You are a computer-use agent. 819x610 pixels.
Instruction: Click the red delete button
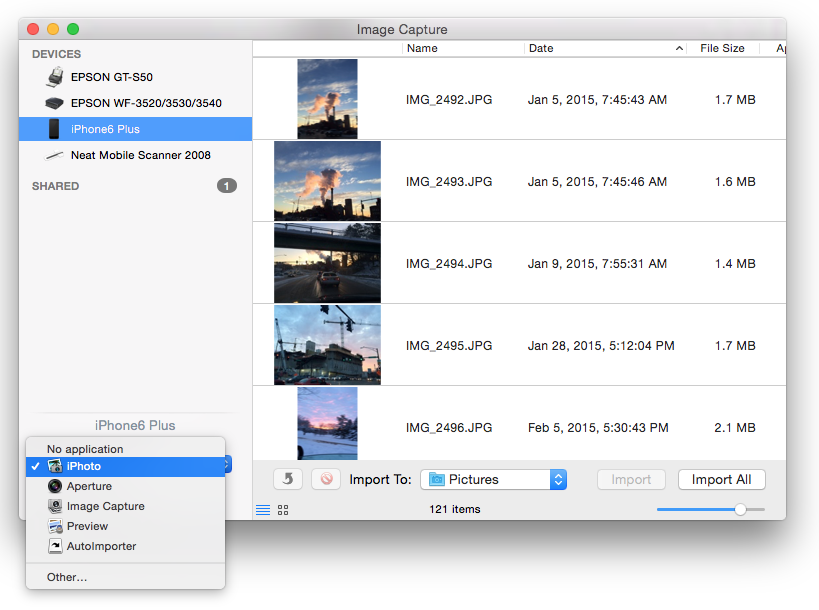pos(326,480)
